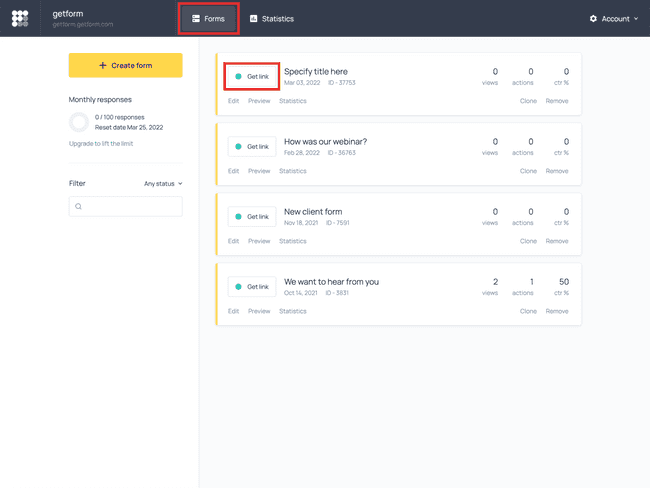Click the plus icon on Create form
This screenshot has height=488, width=650.
[103, 65]
